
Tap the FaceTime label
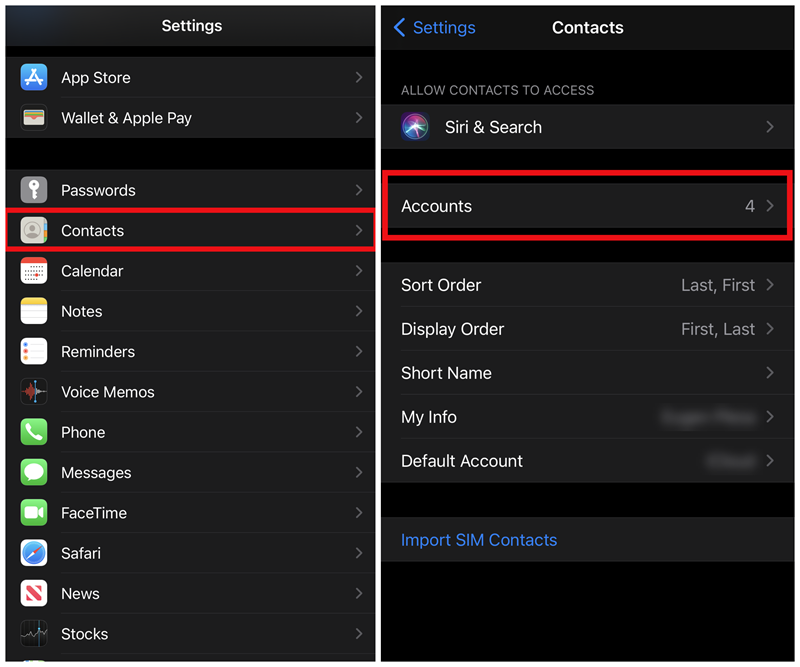click(94, 513)
